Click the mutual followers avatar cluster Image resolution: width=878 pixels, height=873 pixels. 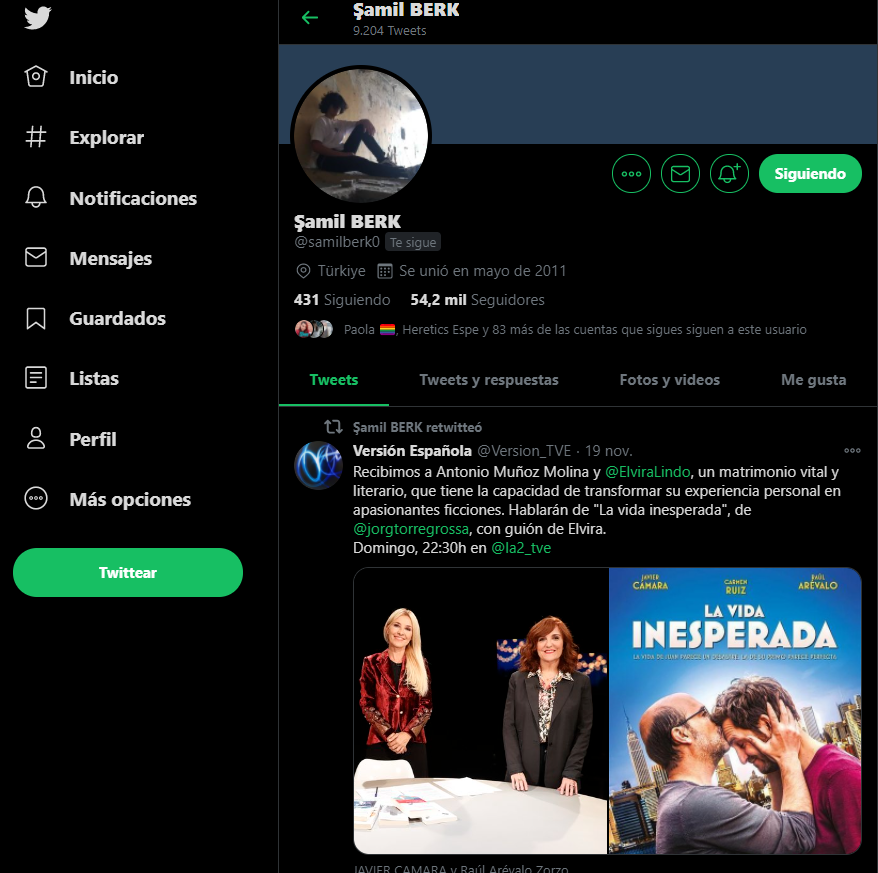coord(314,329)
